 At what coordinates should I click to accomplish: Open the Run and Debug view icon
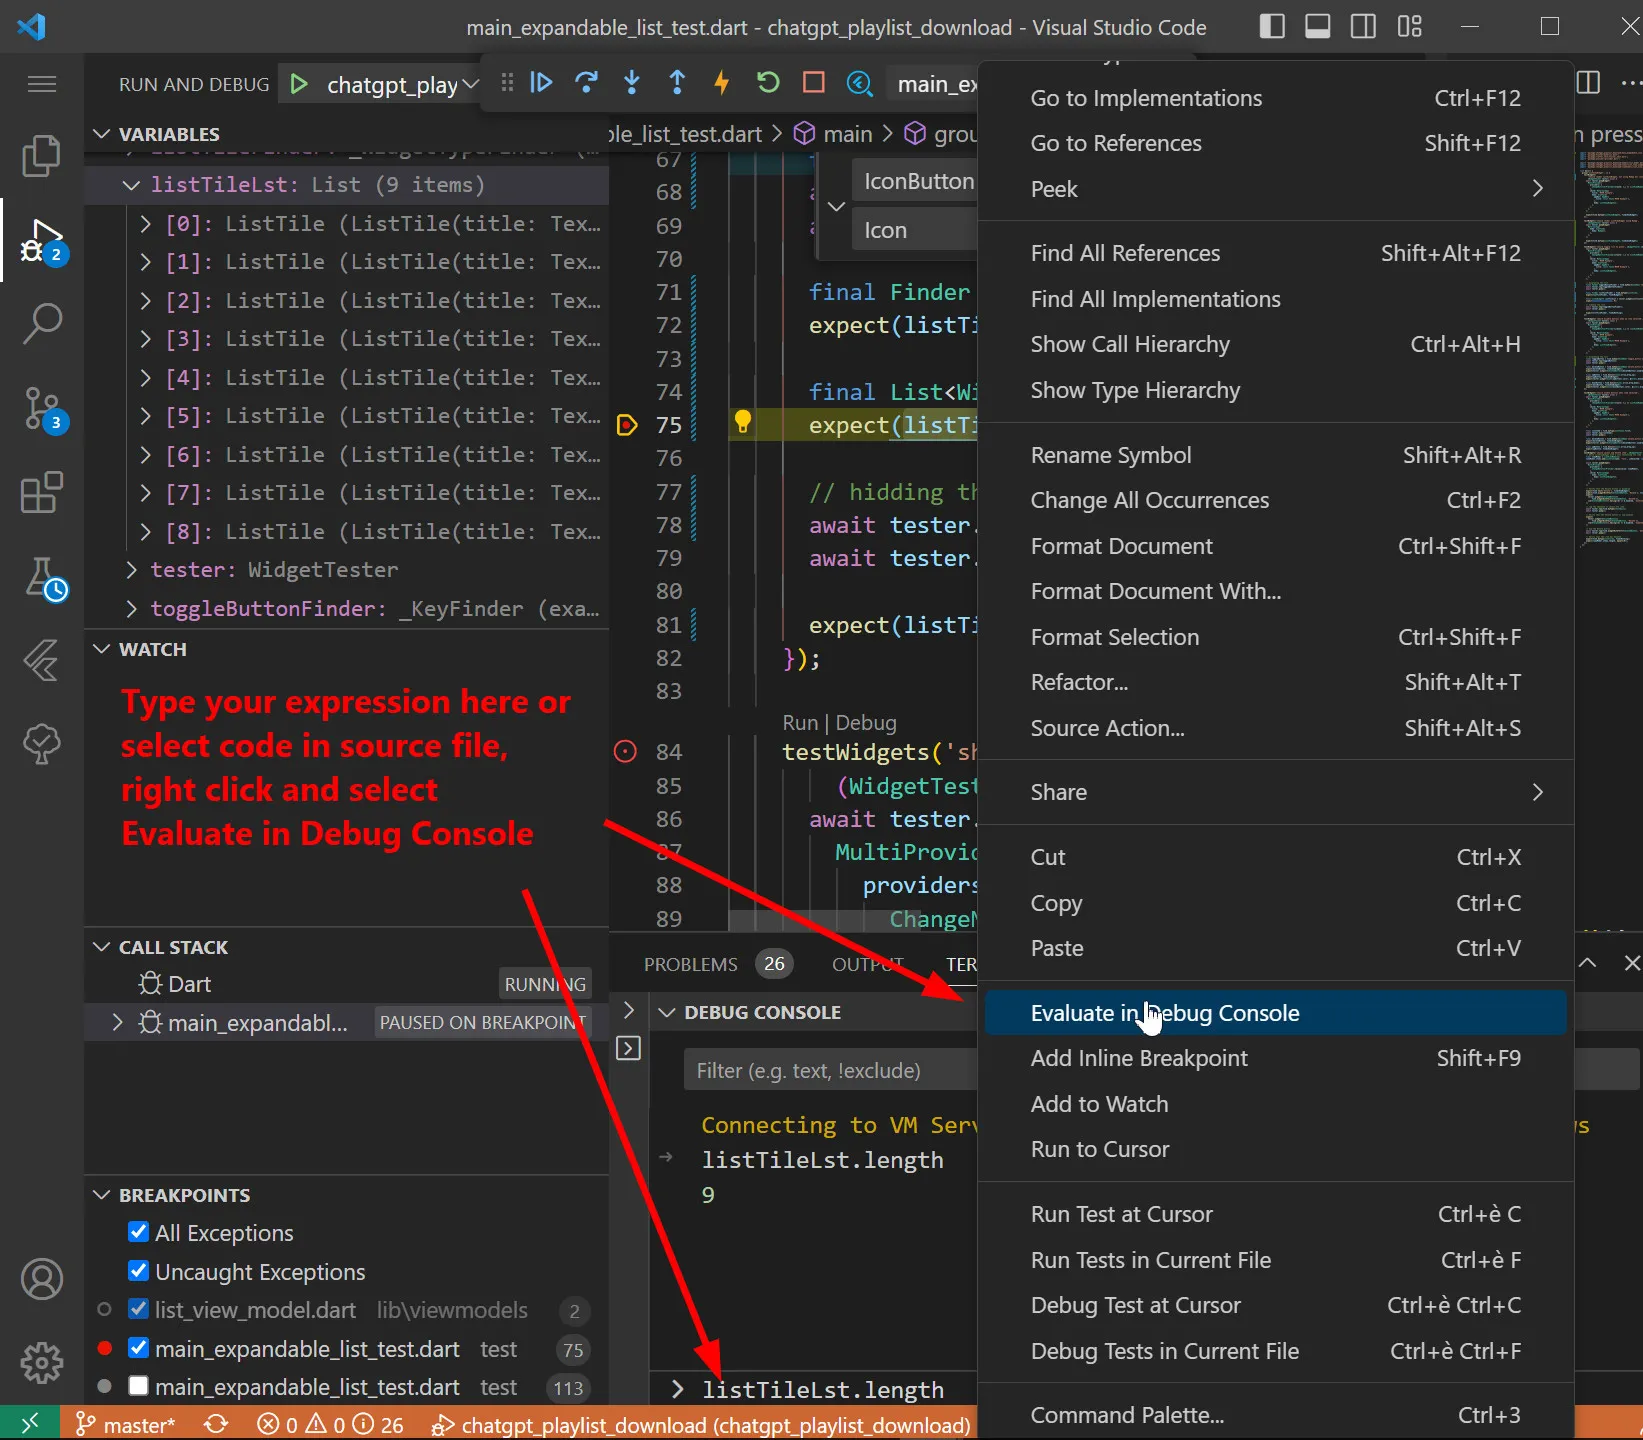pyautogui.click(x=41, y=241)
